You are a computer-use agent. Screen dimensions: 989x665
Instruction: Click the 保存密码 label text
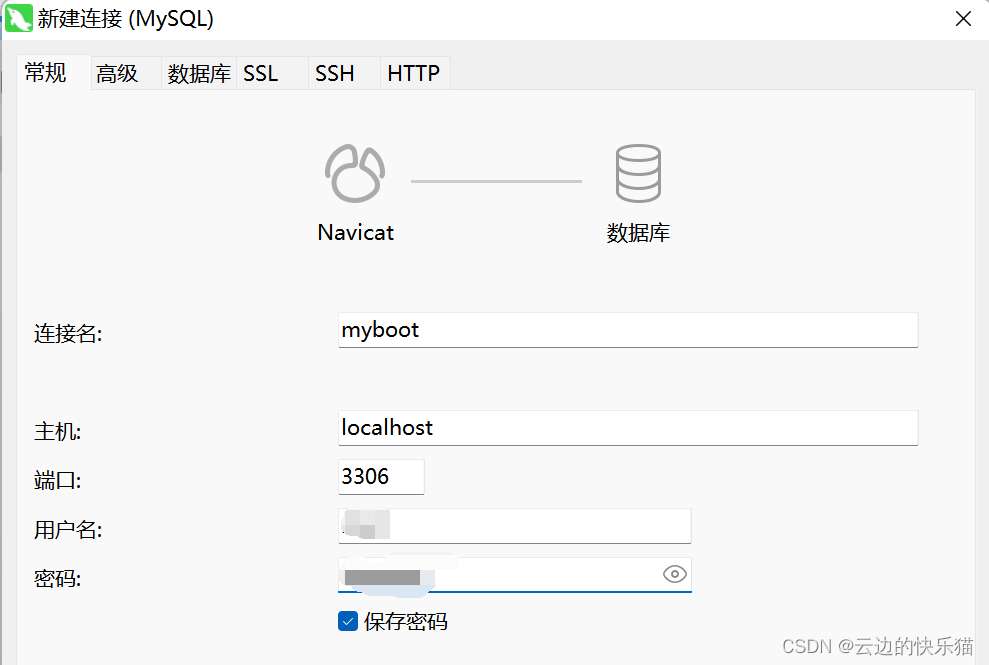pos(406,621)
